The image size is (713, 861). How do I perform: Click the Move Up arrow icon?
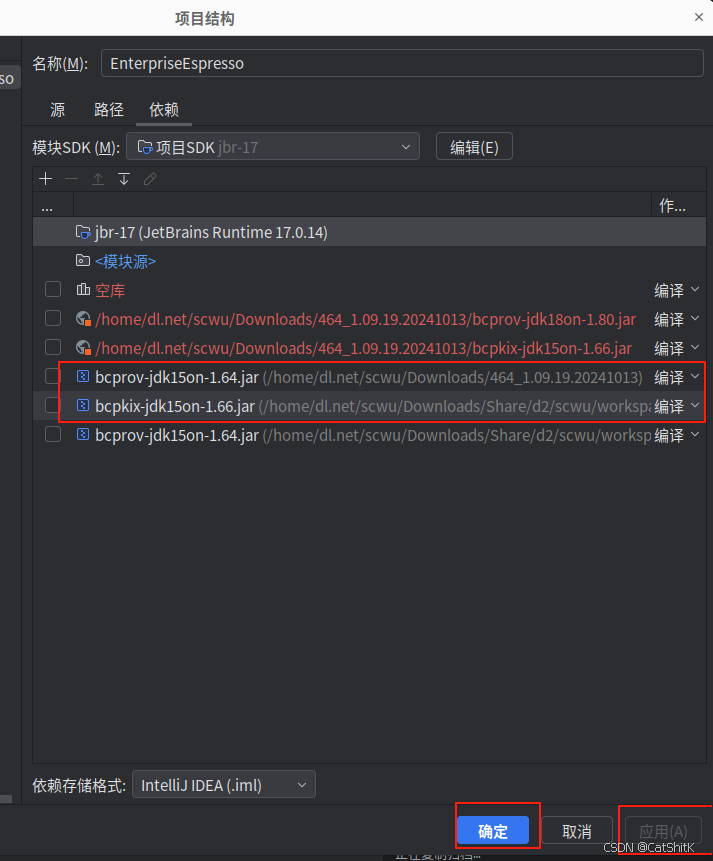point(98,179)
